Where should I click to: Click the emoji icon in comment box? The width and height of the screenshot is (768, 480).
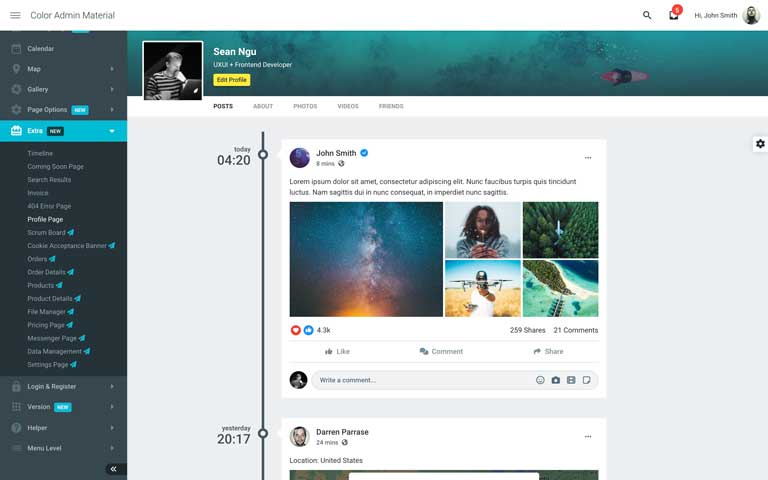tap(540, 380)
